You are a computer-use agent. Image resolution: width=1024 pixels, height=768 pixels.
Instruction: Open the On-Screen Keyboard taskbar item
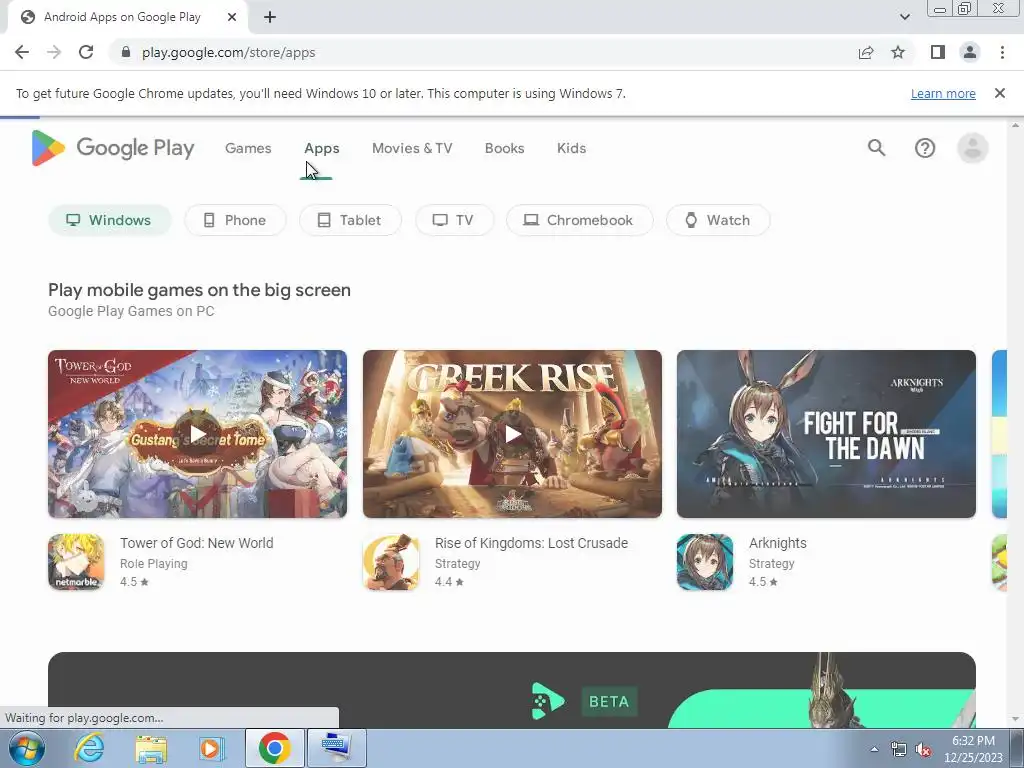pos(337,748)
